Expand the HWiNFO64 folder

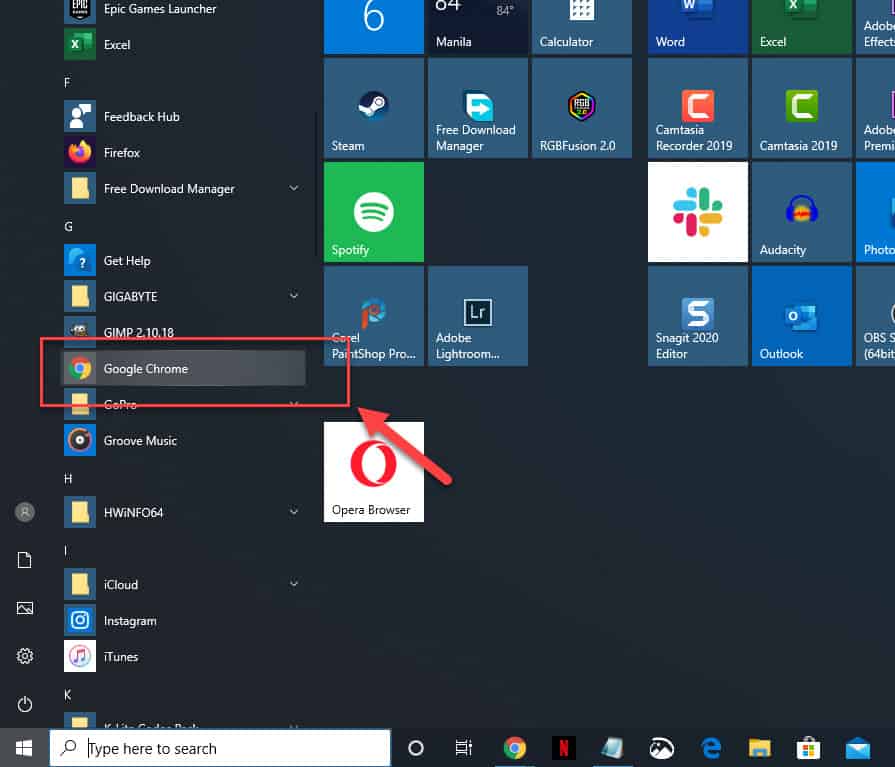tap(293, 512)
